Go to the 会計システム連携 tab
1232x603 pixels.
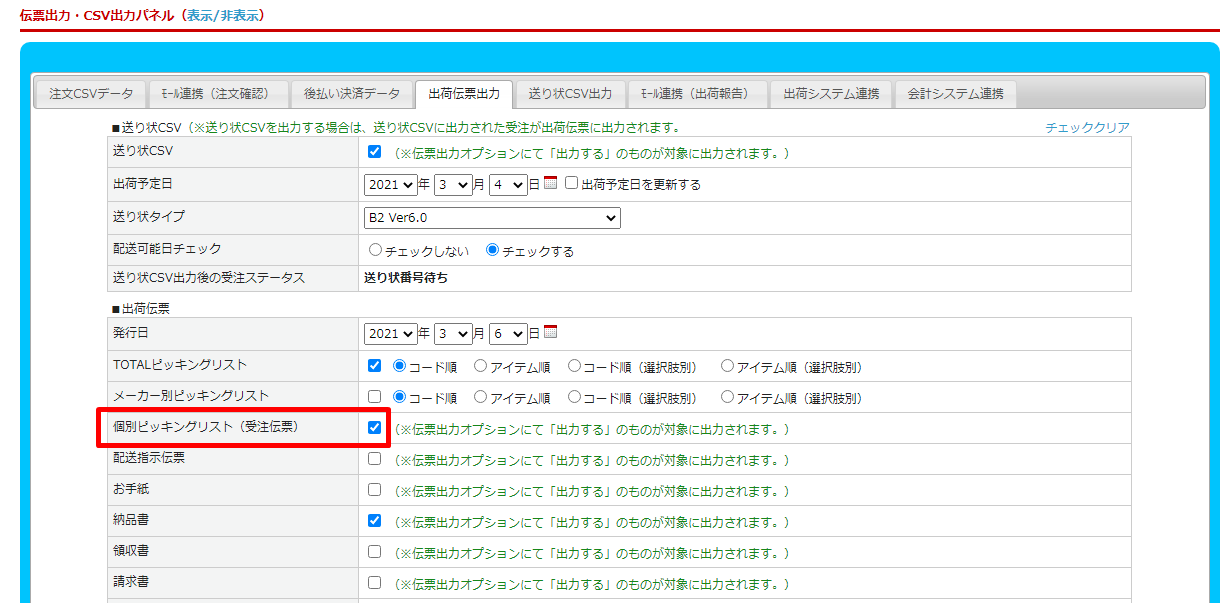(955, 94)
